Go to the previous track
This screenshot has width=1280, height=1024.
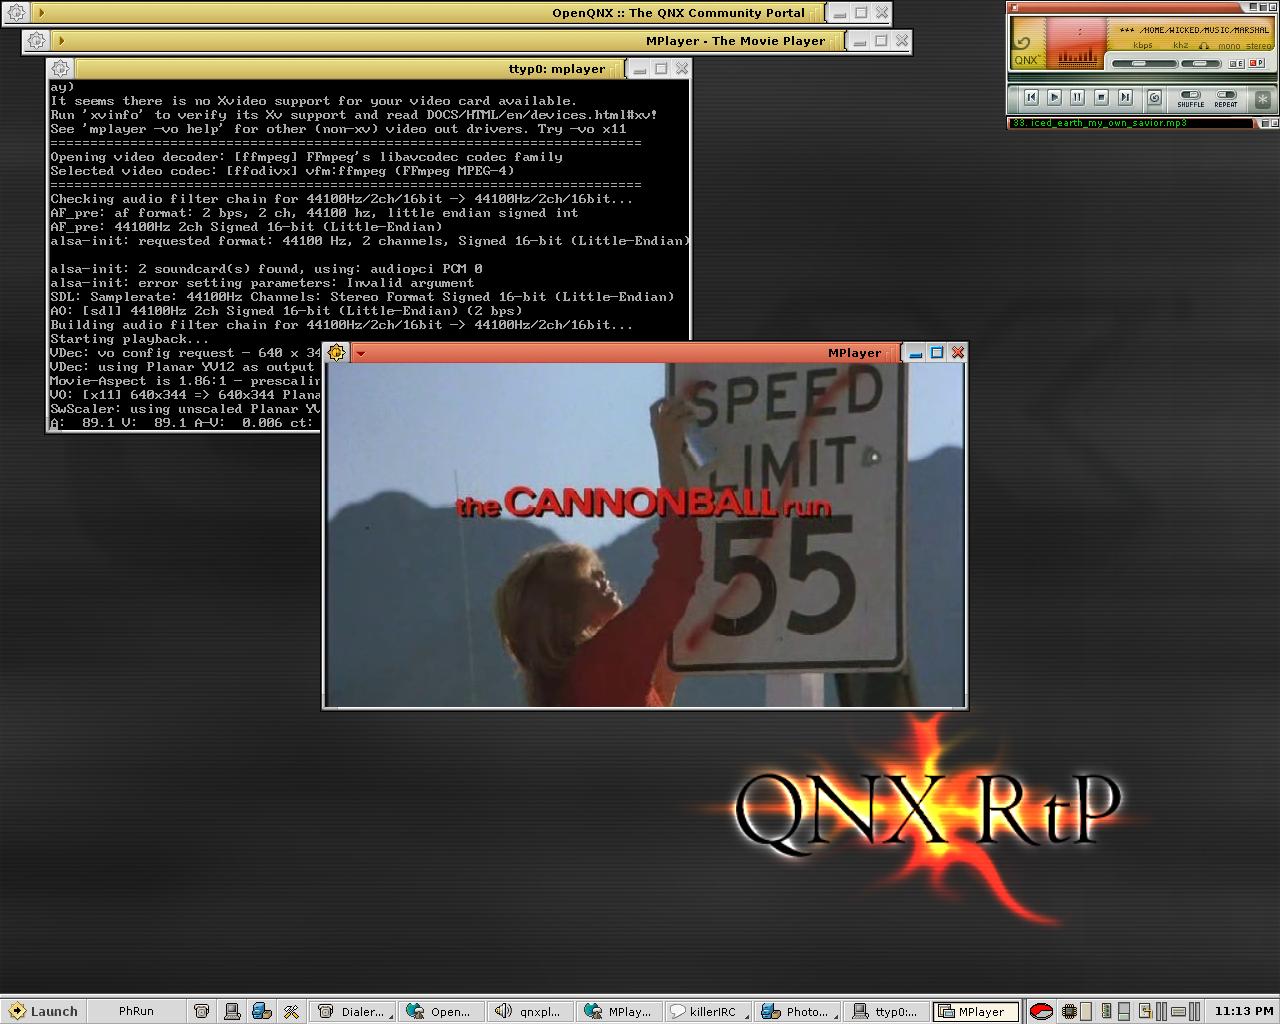(1030, 97)
